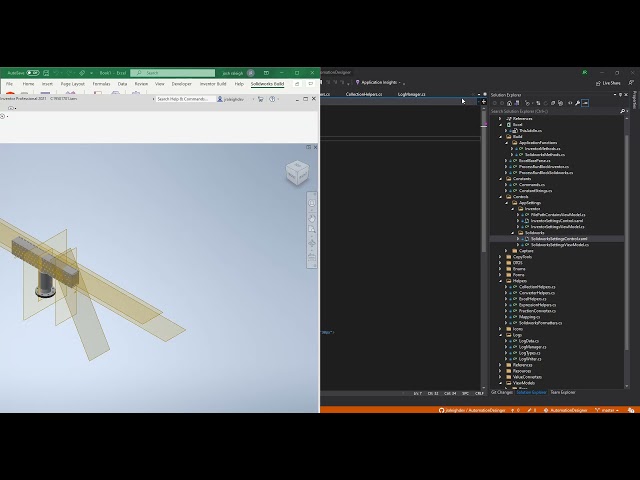
Task: Toggle Preview Selected Items in Solution Explorer
Action: pos(585,103)
